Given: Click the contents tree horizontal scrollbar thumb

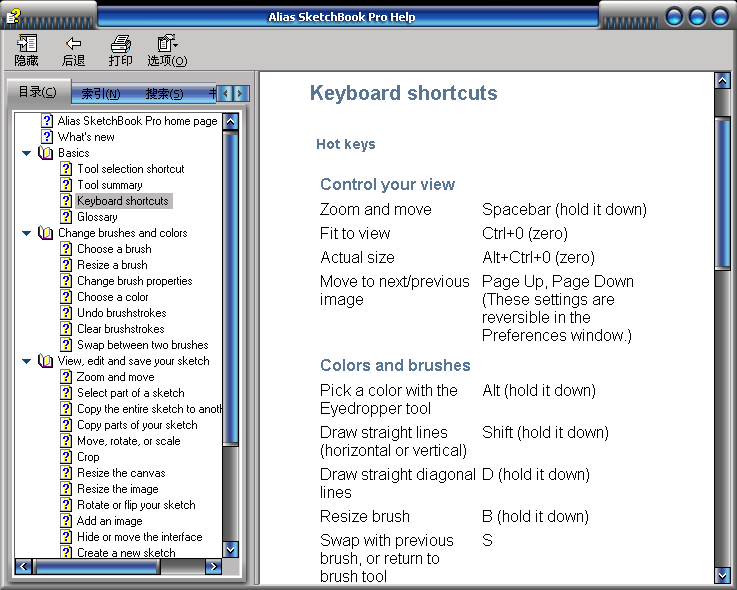Looking at the screenshot, I should (97, 566).
